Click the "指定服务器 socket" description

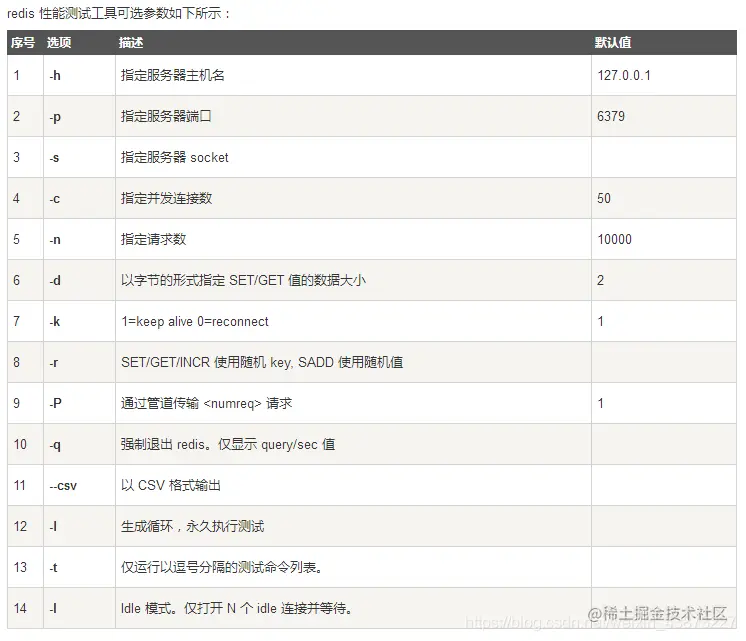tap(175, 157)
